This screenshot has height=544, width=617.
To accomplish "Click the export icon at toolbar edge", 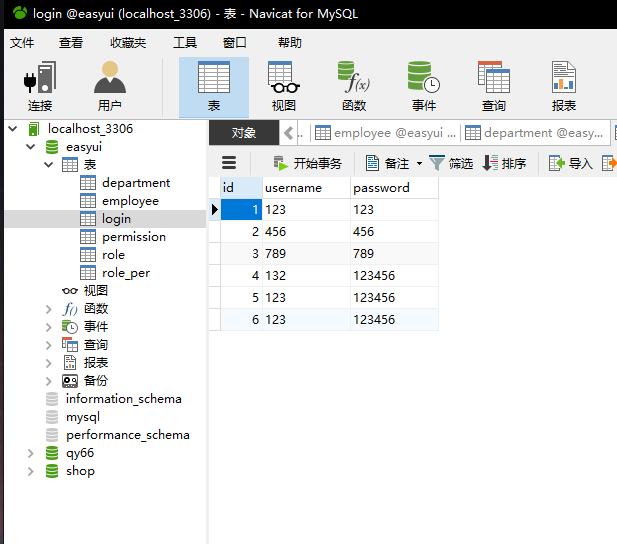I will click(609, 163).
